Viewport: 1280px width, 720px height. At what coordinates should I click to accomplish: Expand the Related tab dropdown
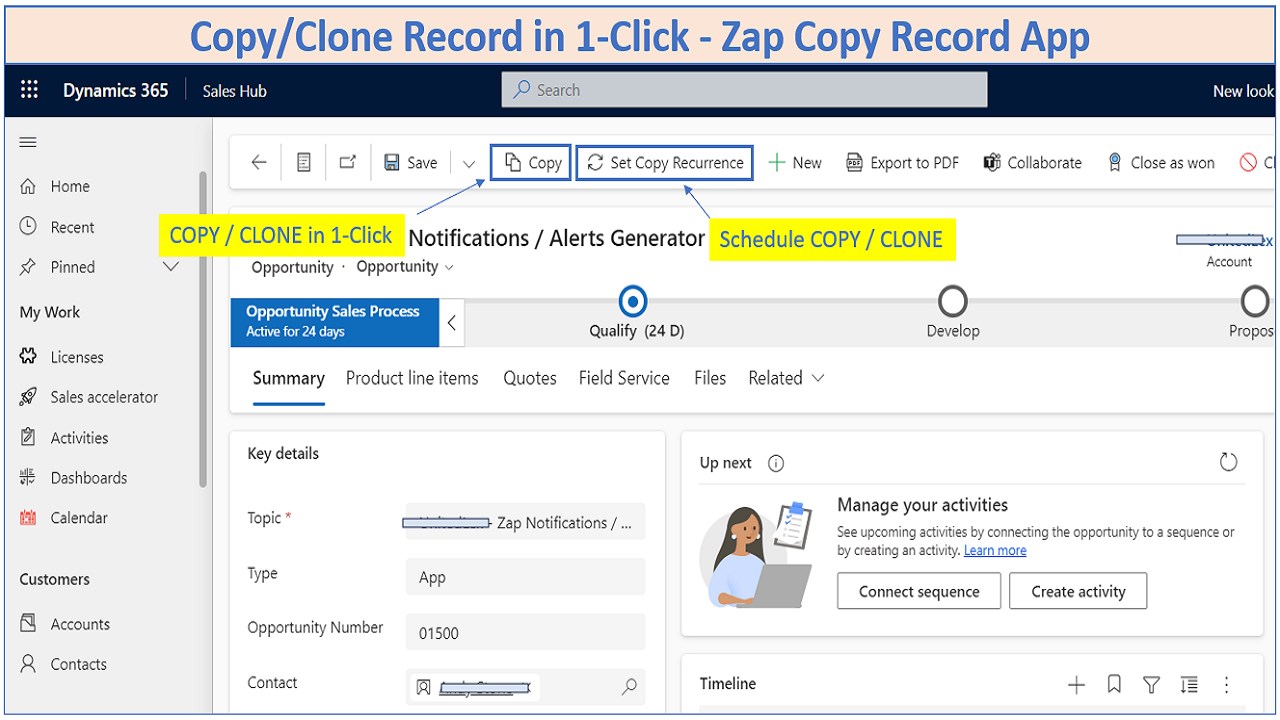tap(786, 378)
